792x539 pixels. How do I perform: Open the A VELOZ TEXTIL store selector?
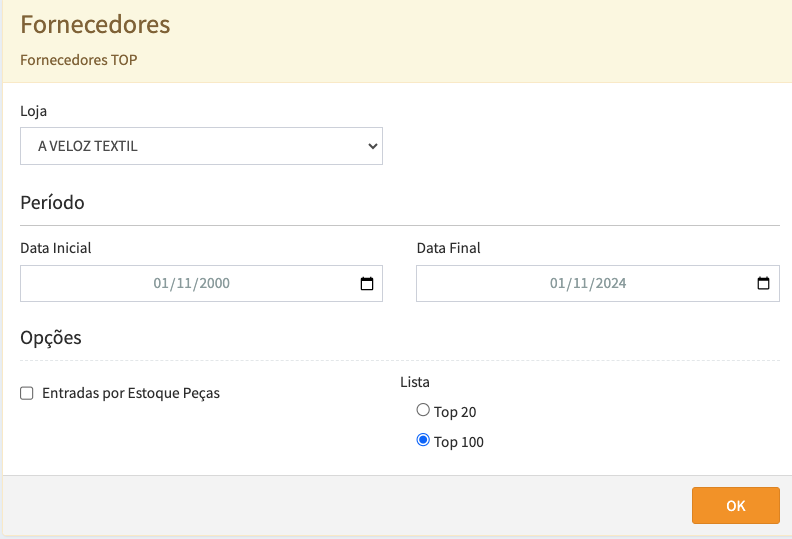coord(190,146)
